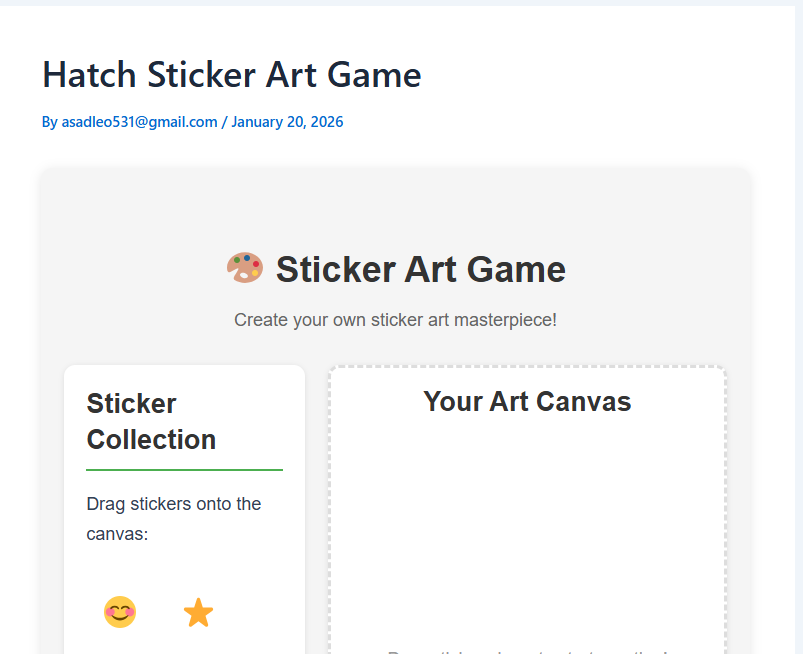This screenshot has height=654, width=803.
Task: Click the dashed top border of the canvas
Action: point(527,367)
